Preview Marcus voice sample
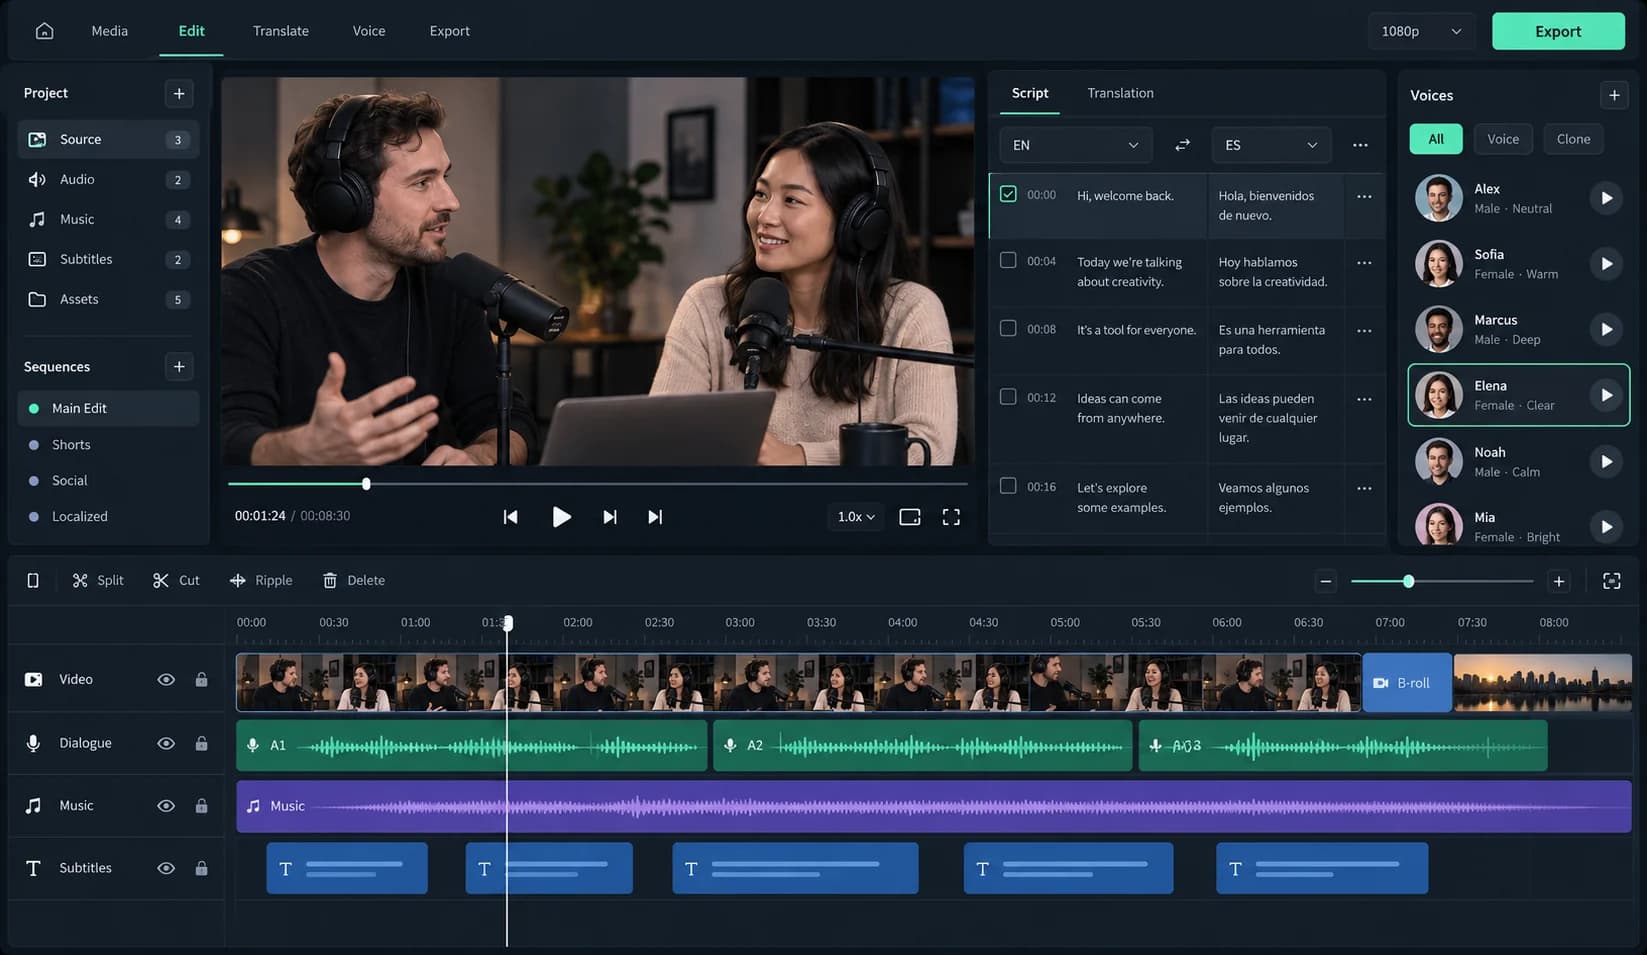 1606,329
